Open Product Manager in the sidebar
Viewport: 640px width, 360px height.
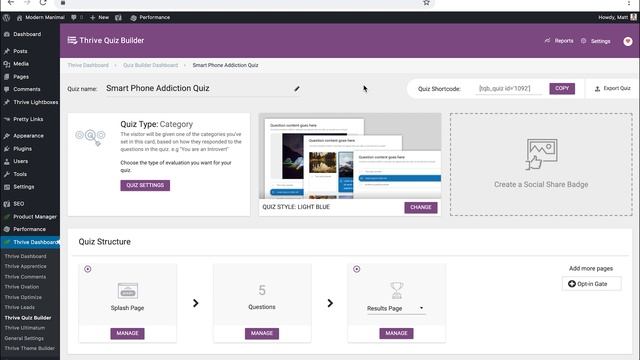35,216
